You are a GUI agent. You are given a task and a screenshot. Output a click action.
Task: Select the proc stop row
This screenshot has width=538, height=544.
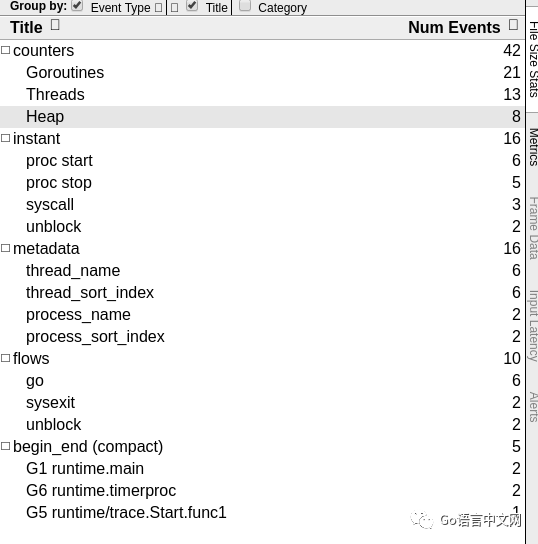262,182
